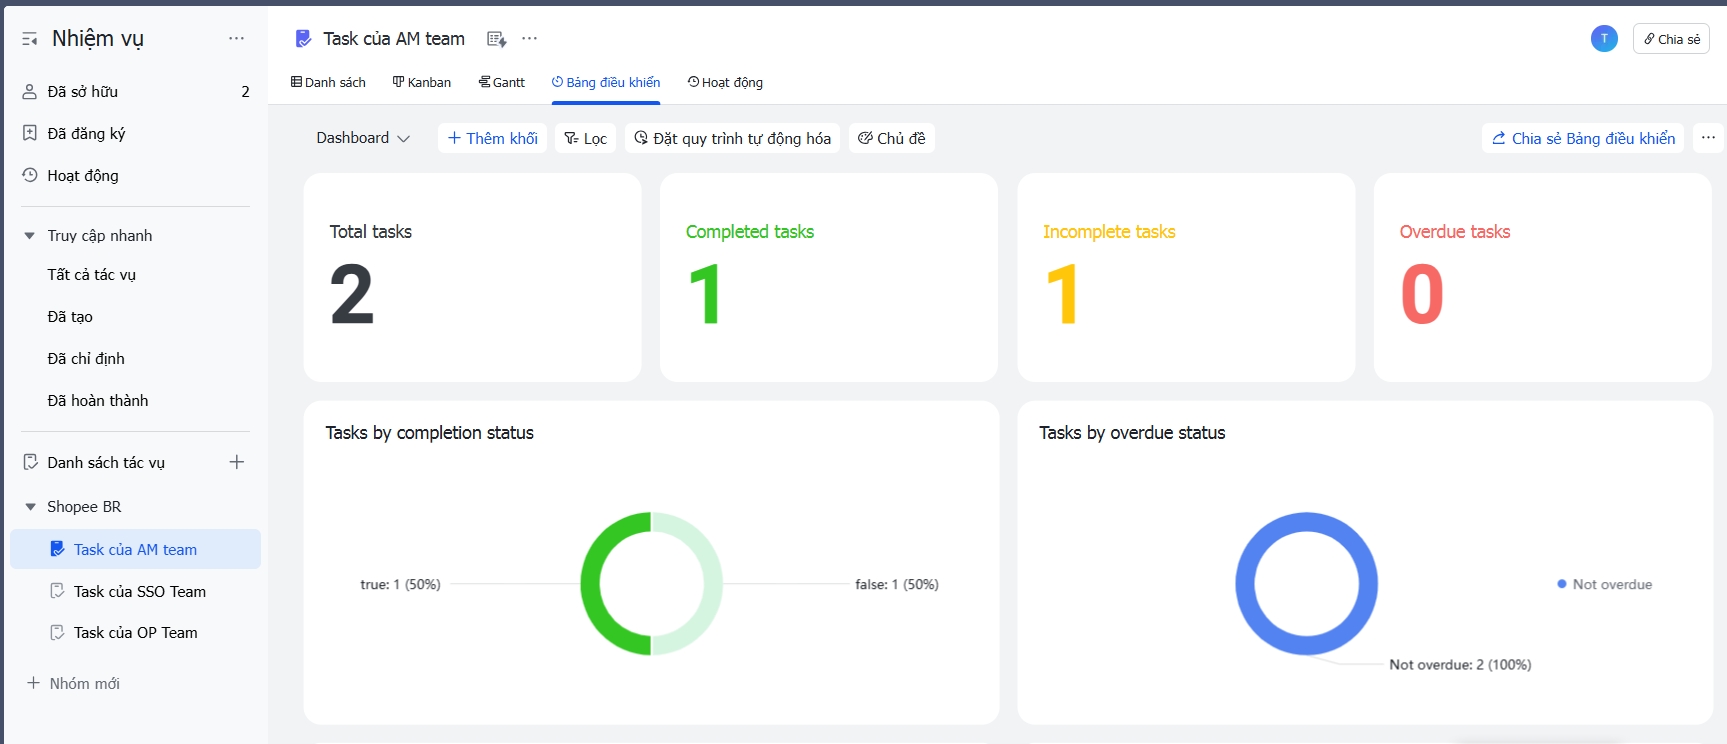Click the list edit icon next to the title

[497, 39]
